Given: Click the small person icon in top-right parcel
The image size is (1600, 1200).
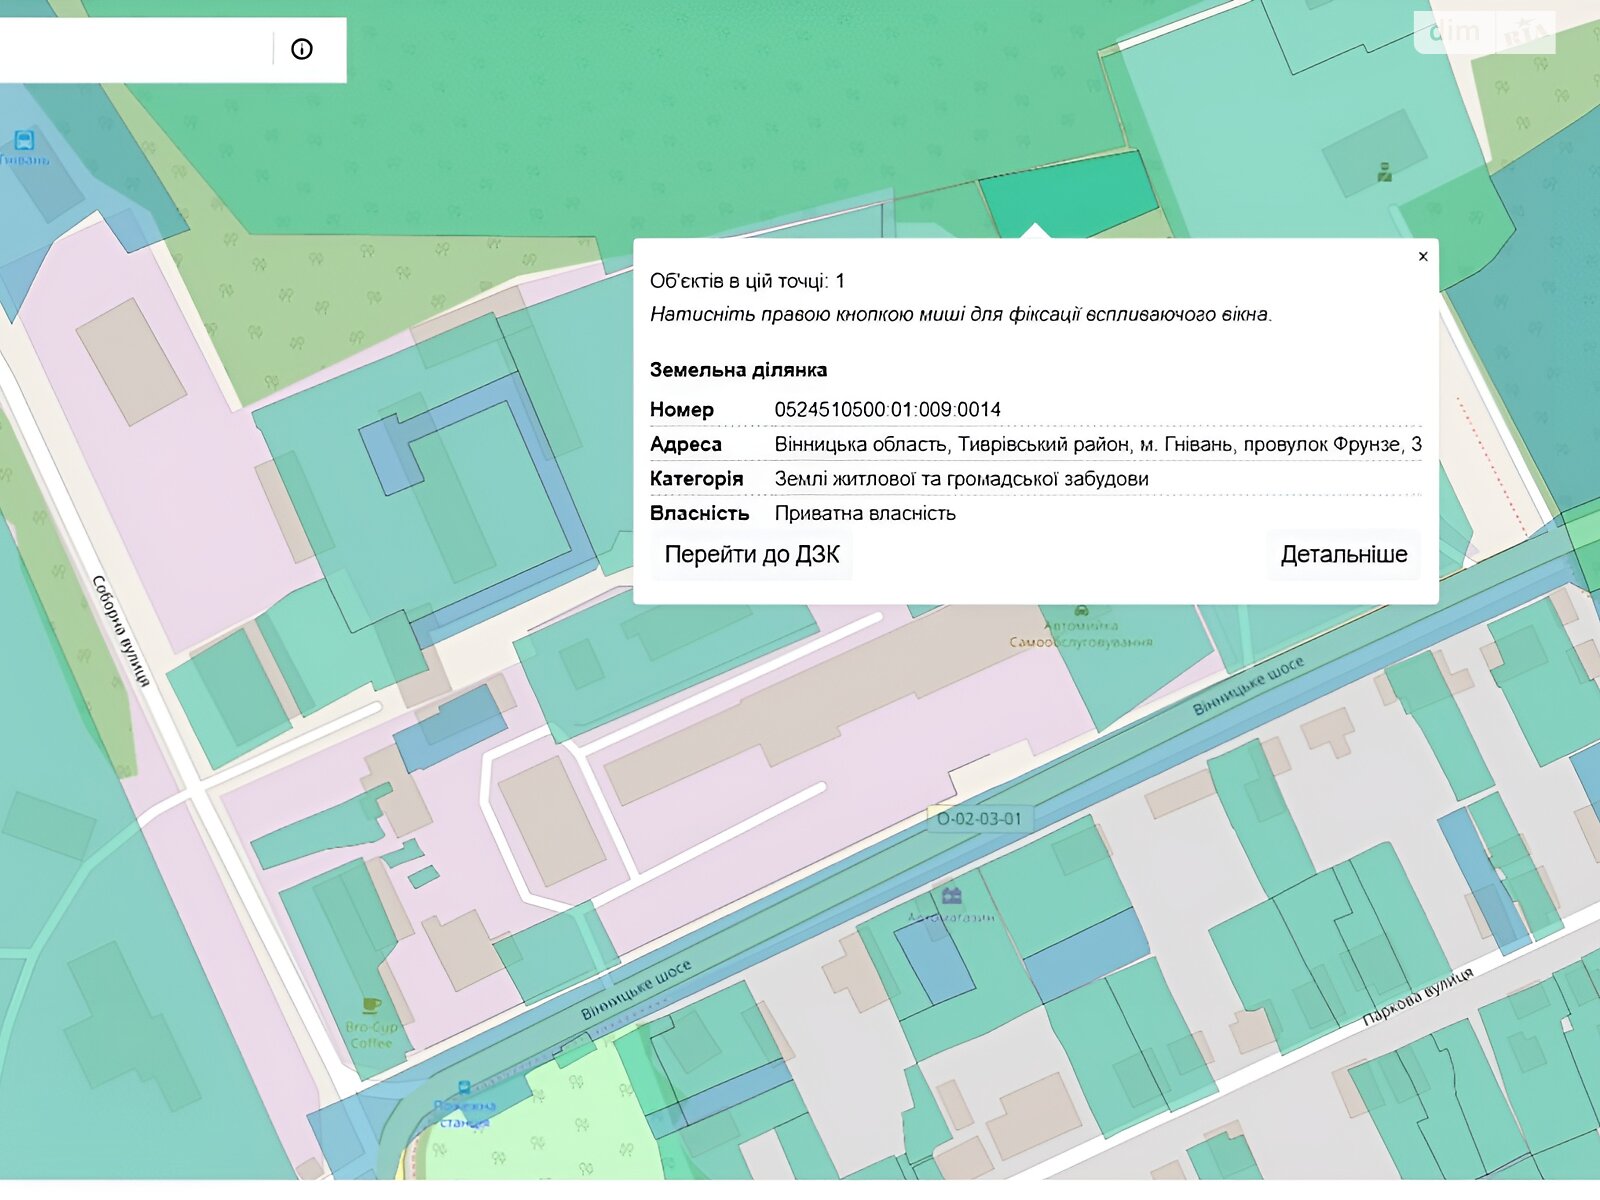Looking at the screenshot, I should coord(1385,172).
